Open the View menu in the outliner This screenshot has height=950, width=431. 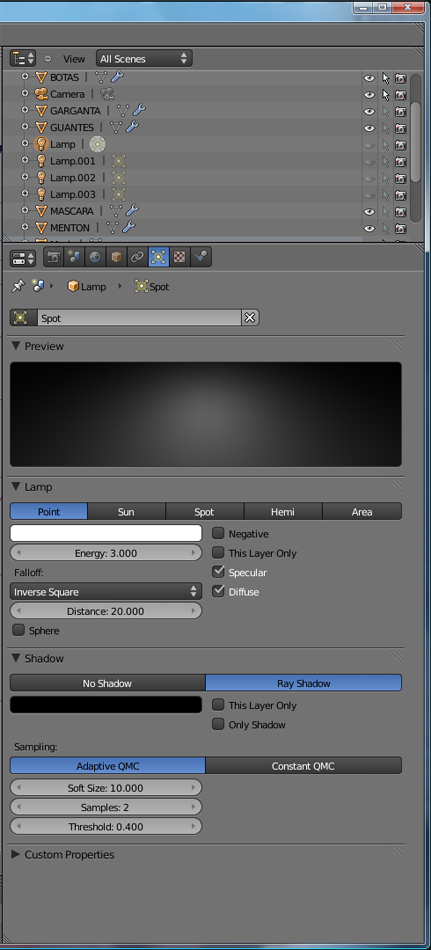click(74, 59)
